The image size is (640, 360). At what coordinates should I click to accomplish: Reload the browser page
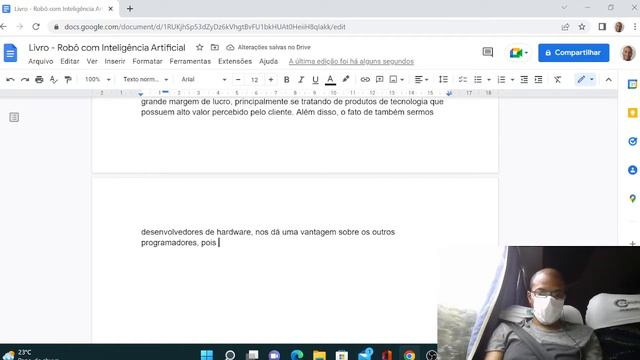[x=36, y=27]
